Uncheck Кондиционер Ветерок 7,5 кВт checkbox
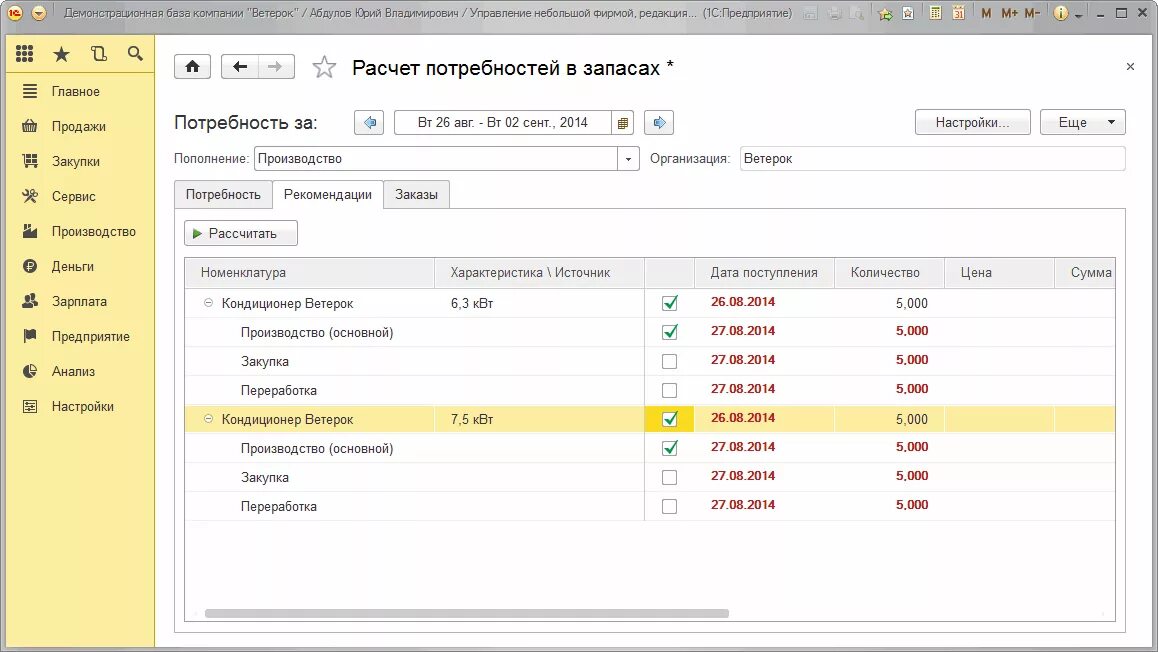The width and height of the screenshot is (1158, 652). point(669,419)
